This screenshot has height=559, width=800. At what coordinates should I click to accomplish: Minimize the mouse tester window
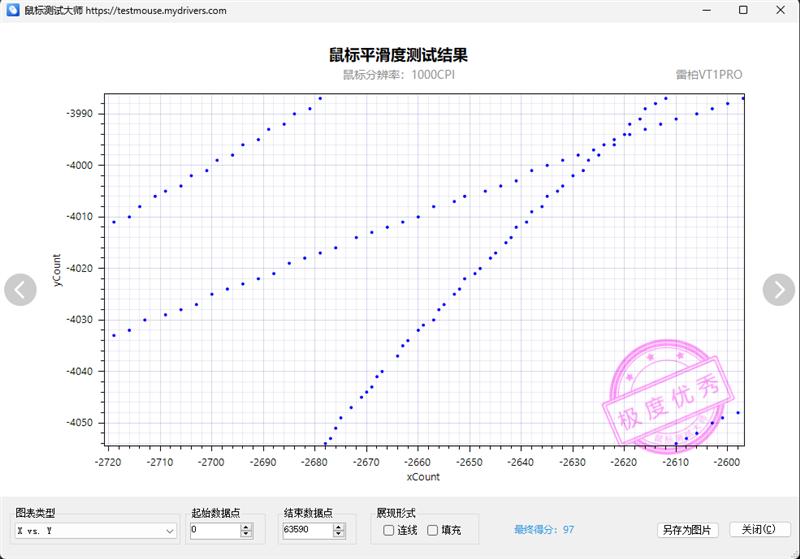[707, 10]
